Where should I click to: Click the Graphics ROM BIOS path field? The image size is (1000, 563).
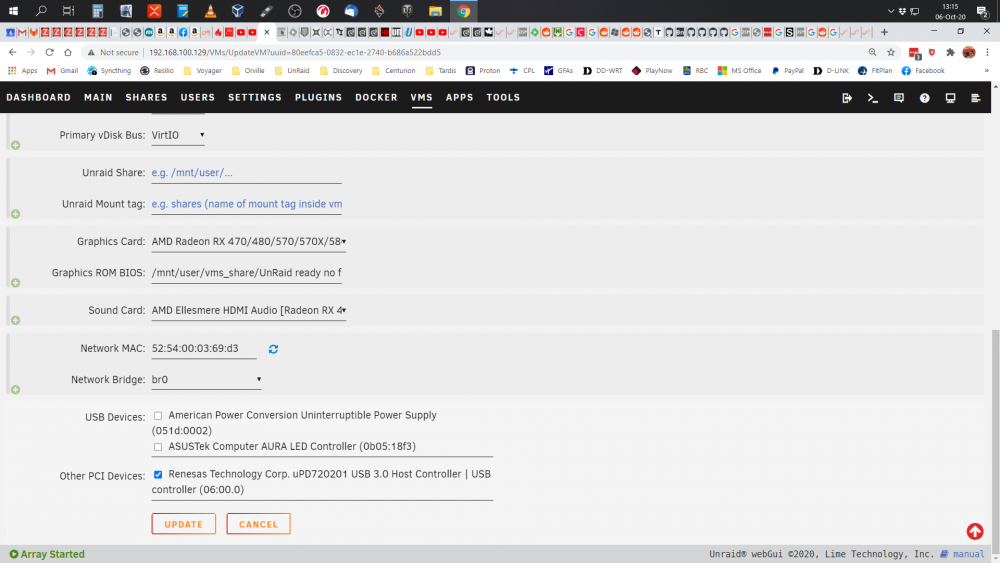246,273
